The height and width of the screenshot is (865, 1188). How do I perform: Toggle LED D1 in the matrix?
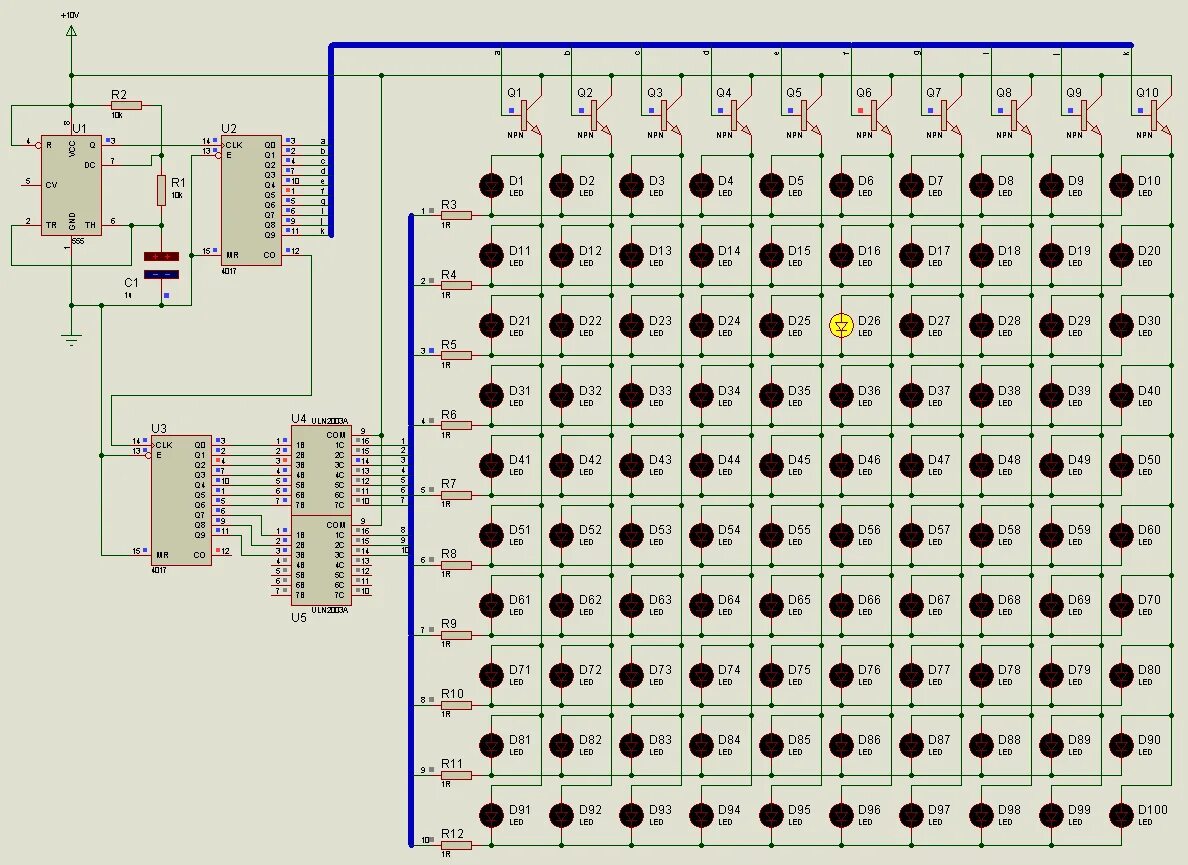[489, 185]
